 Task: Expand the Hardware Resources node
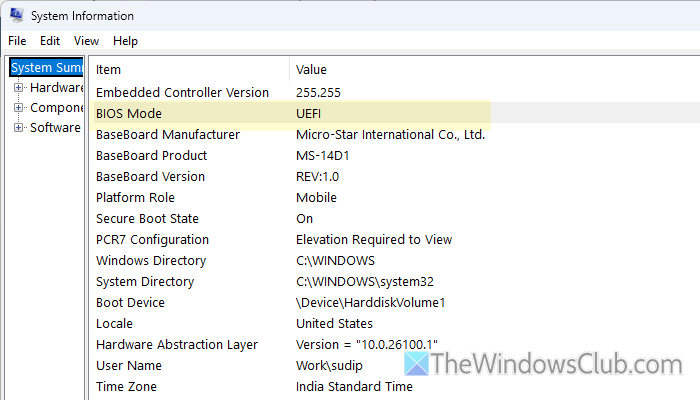coord(18,88)
